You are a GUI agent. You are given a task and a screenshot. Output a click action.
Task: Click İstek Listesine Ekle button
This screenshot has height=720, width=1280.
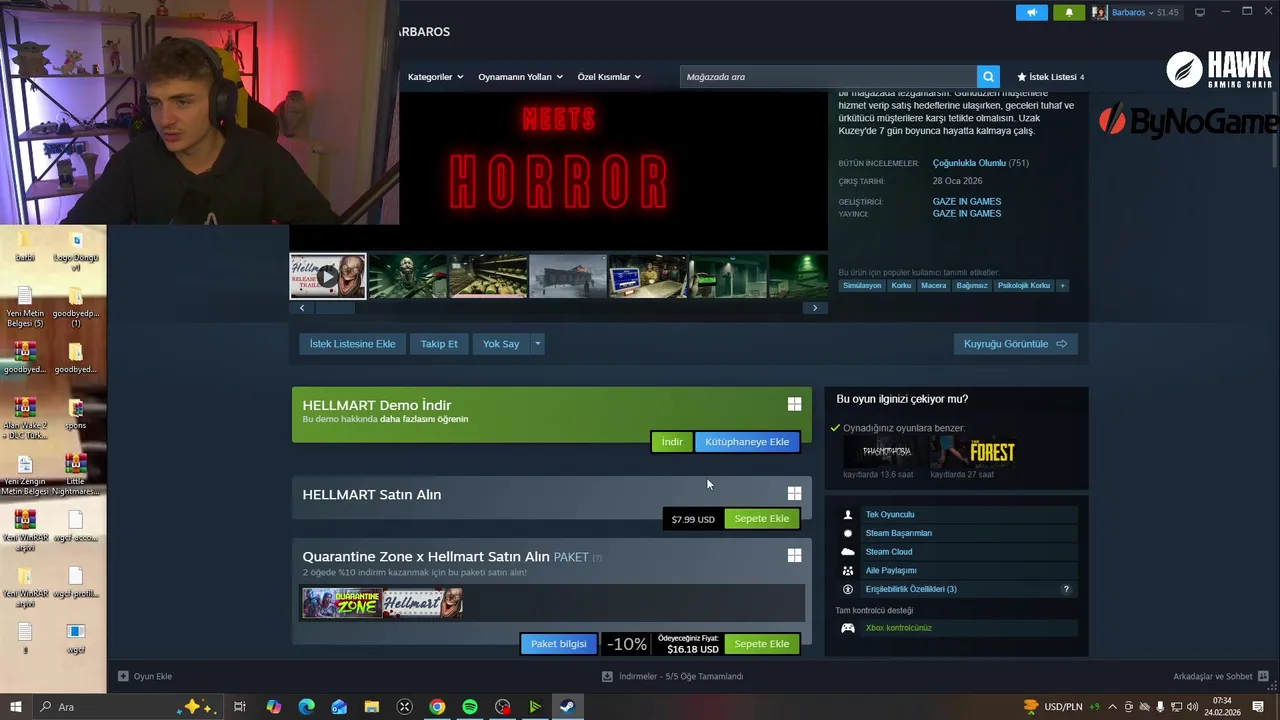pos(352,344)
